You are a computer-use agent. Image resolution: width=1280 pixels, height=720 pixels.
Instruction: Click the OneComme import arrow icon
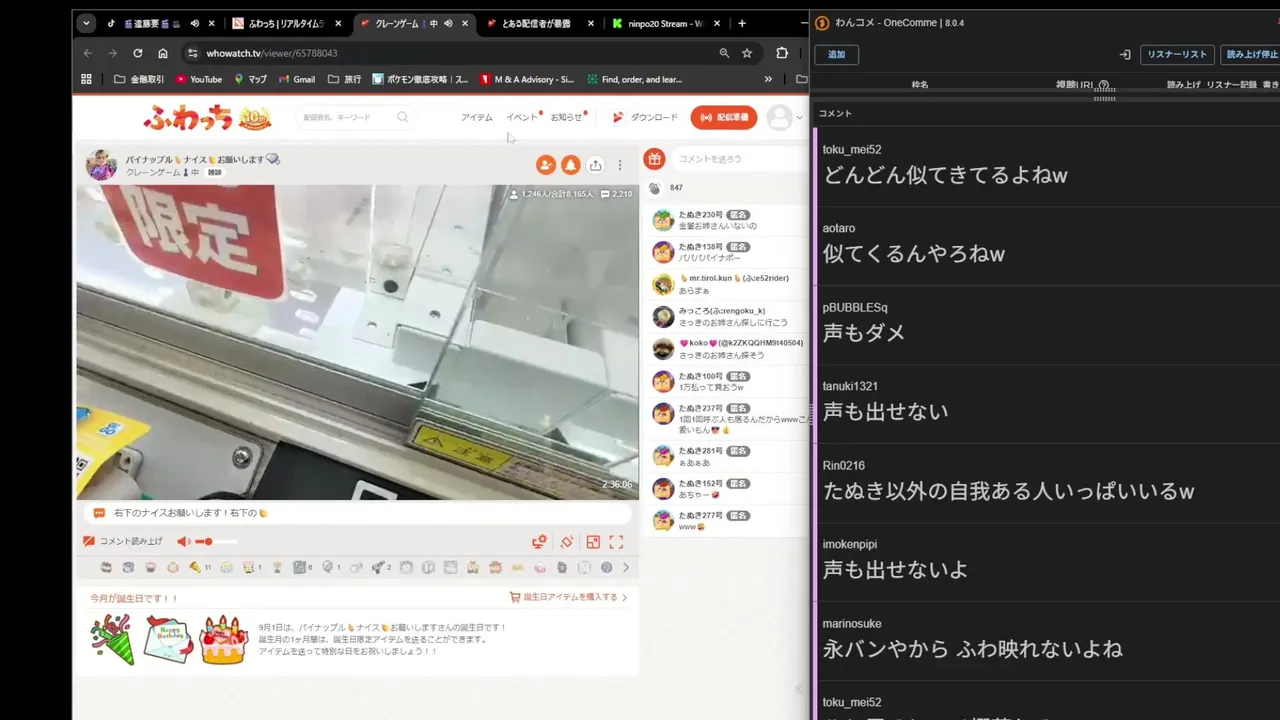pyautogui.click(x=1124, y=54)
